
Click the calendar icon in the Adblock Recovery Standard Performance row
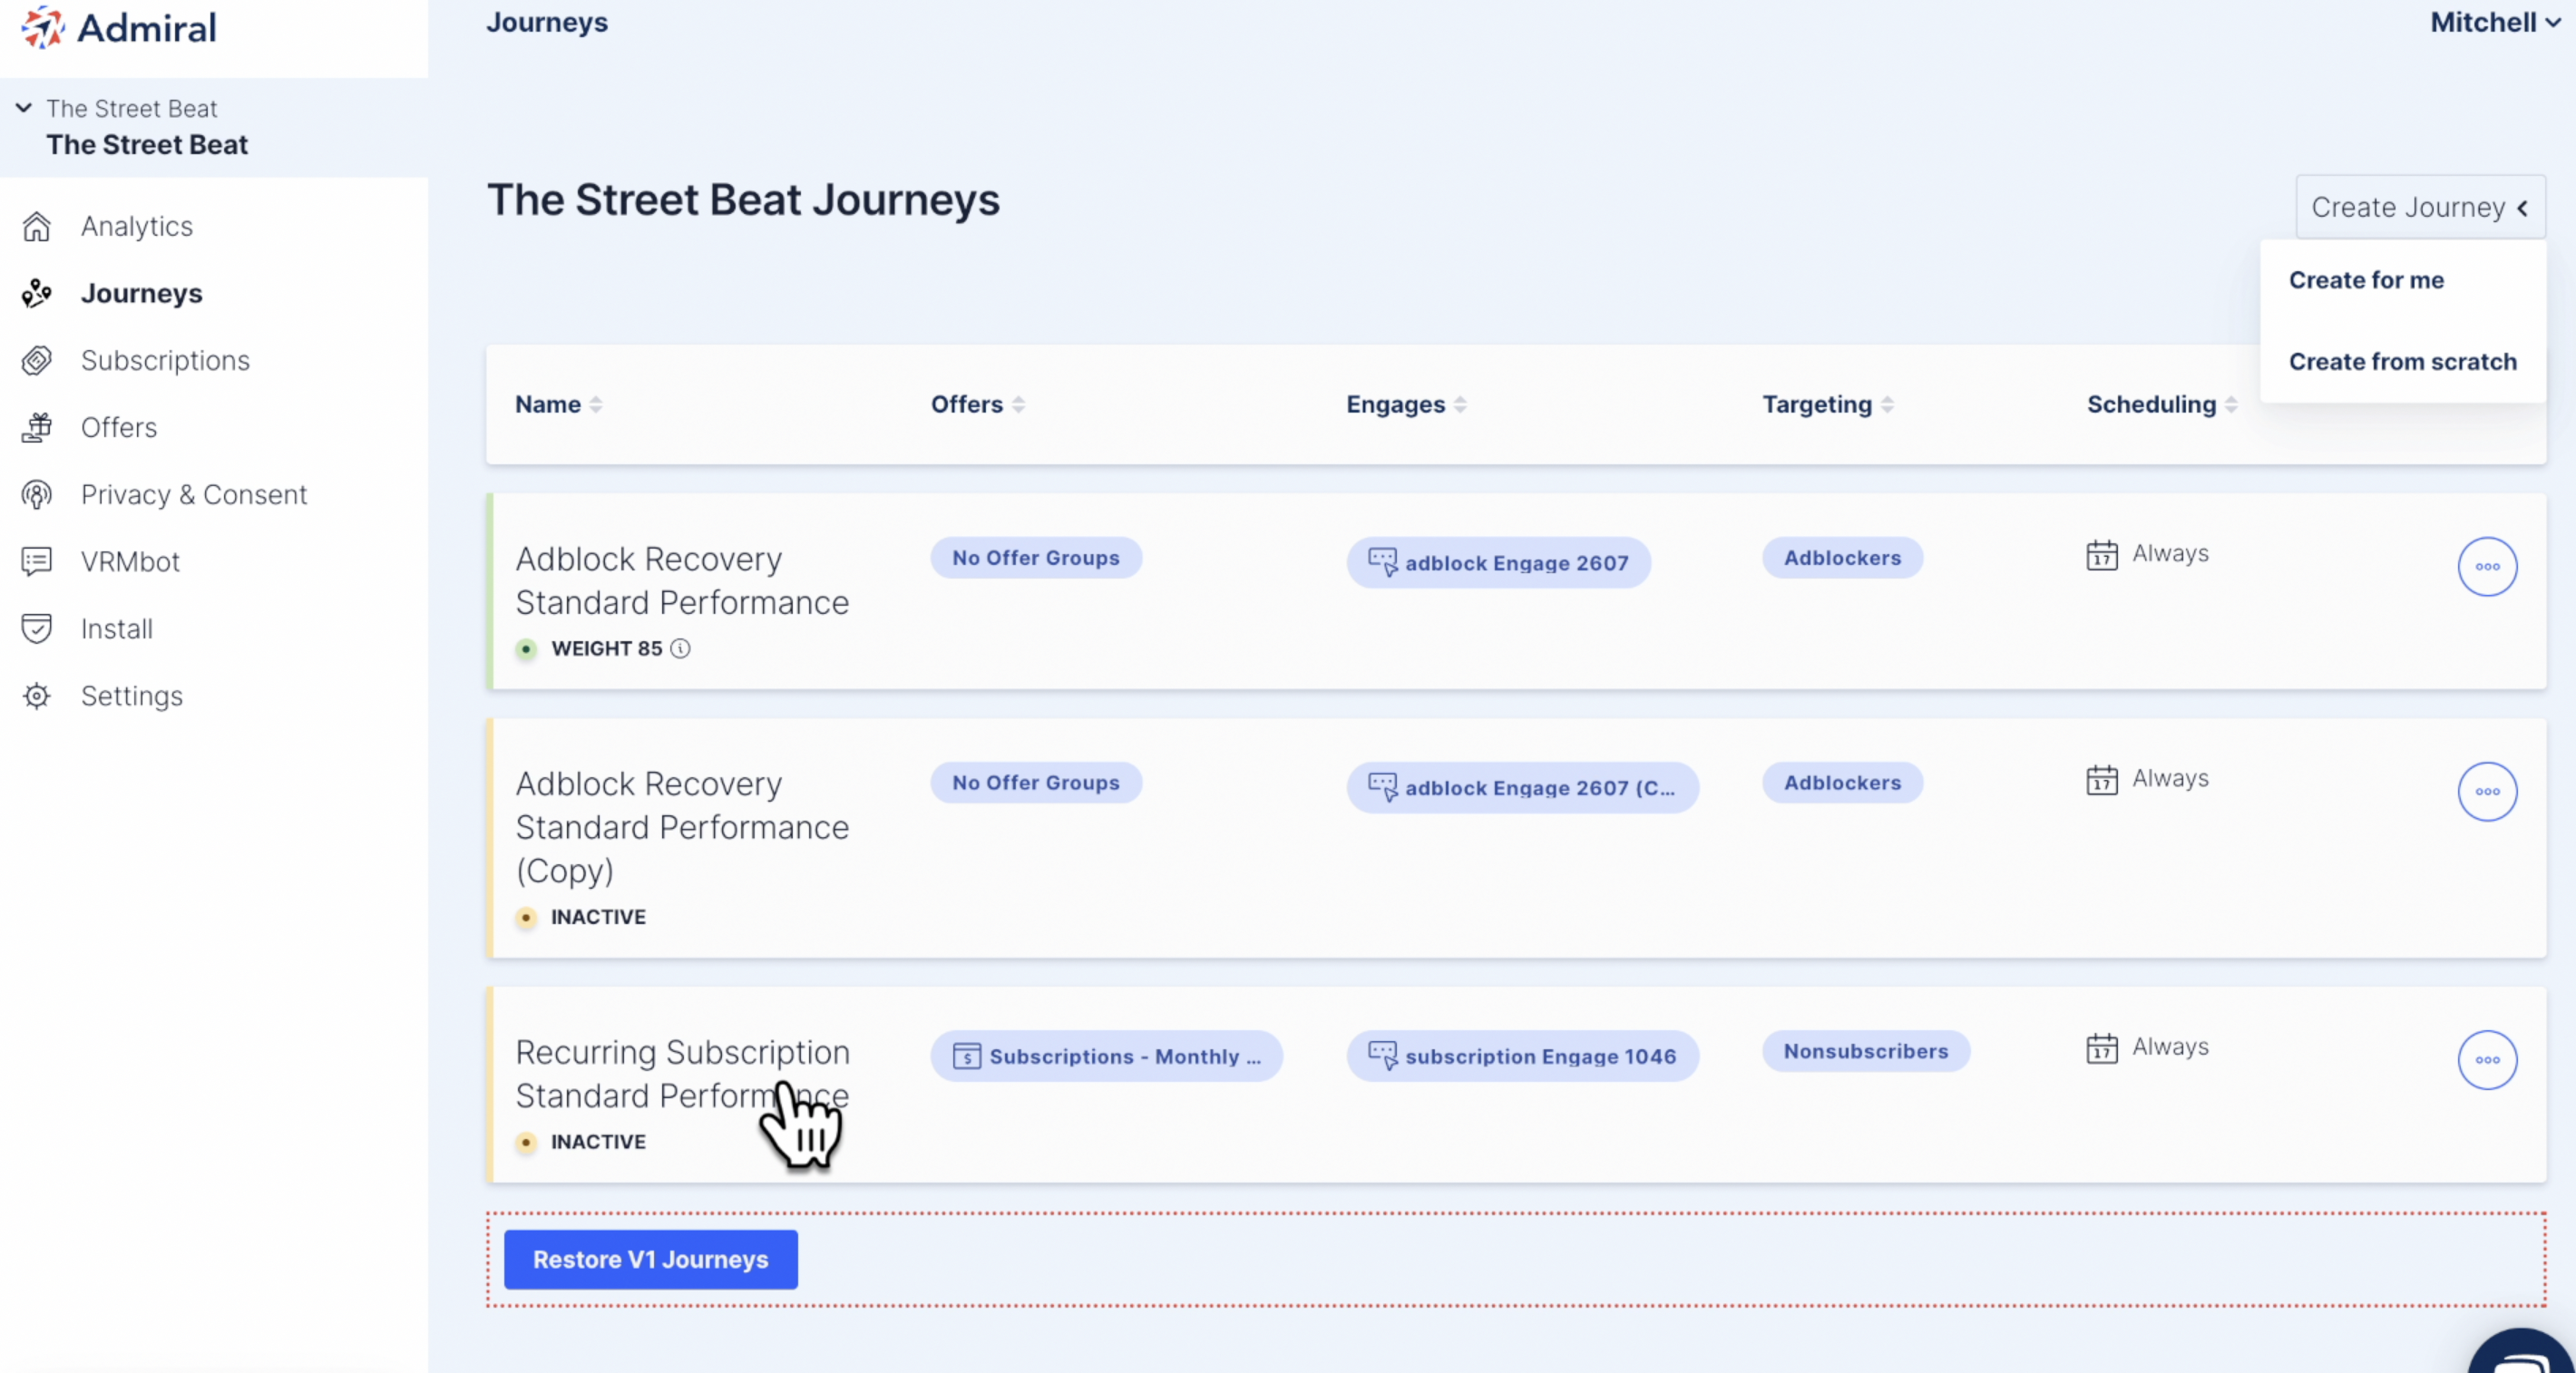pyautogui.click(x=2102, y=555)
